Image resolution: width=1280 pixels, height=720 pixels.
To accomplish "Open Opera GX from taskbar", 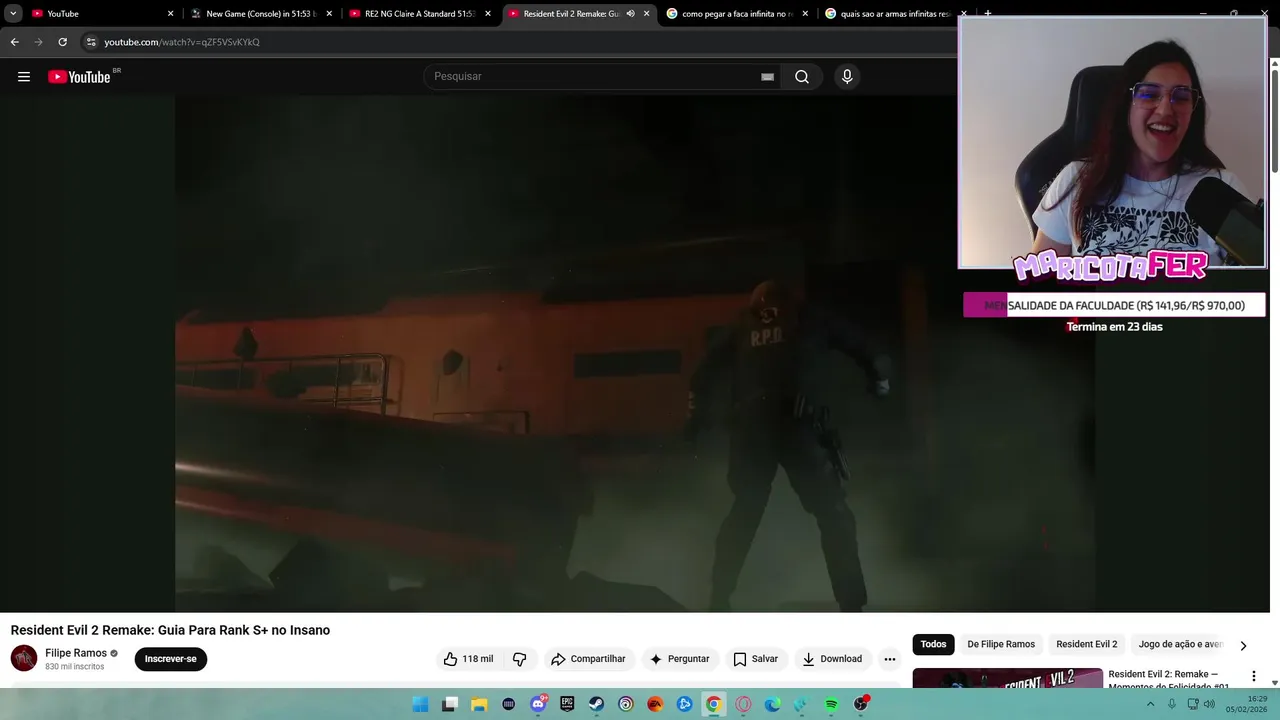I will point(743,704).
